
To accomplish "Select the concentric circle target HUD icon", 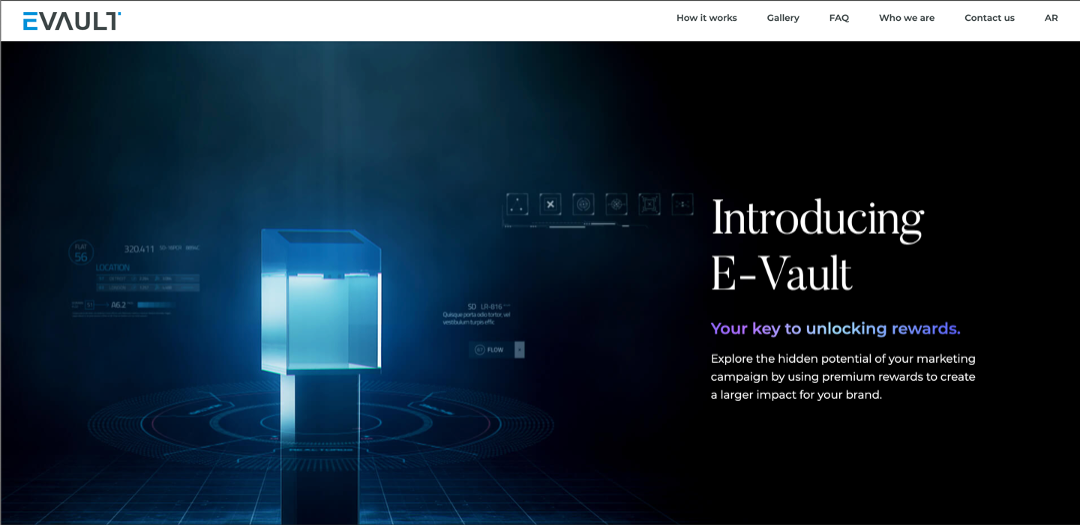I will (584, 204).
